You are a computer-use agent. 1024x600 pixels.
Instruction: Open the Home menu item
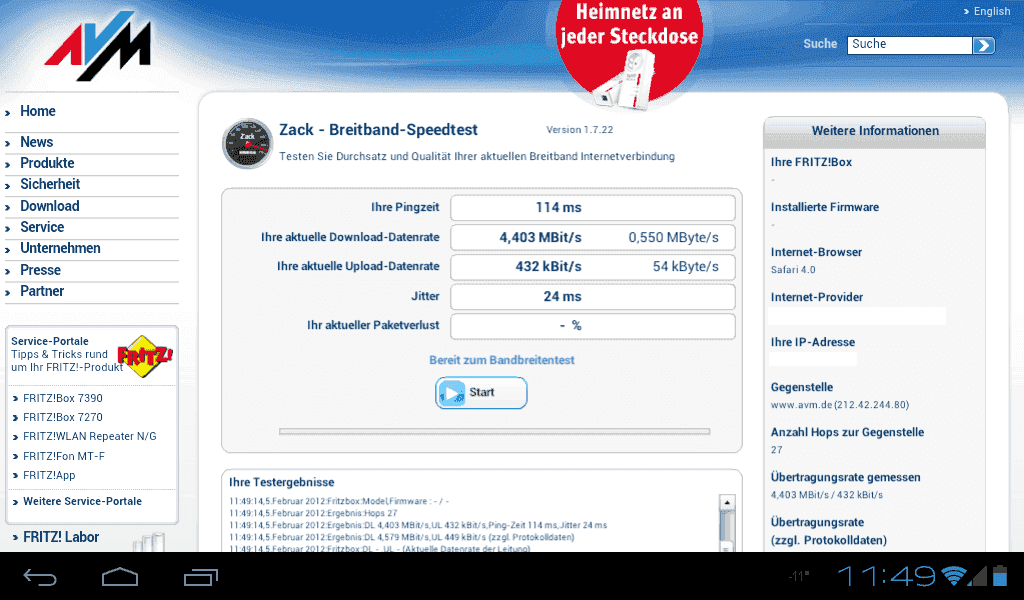[38, 111]
